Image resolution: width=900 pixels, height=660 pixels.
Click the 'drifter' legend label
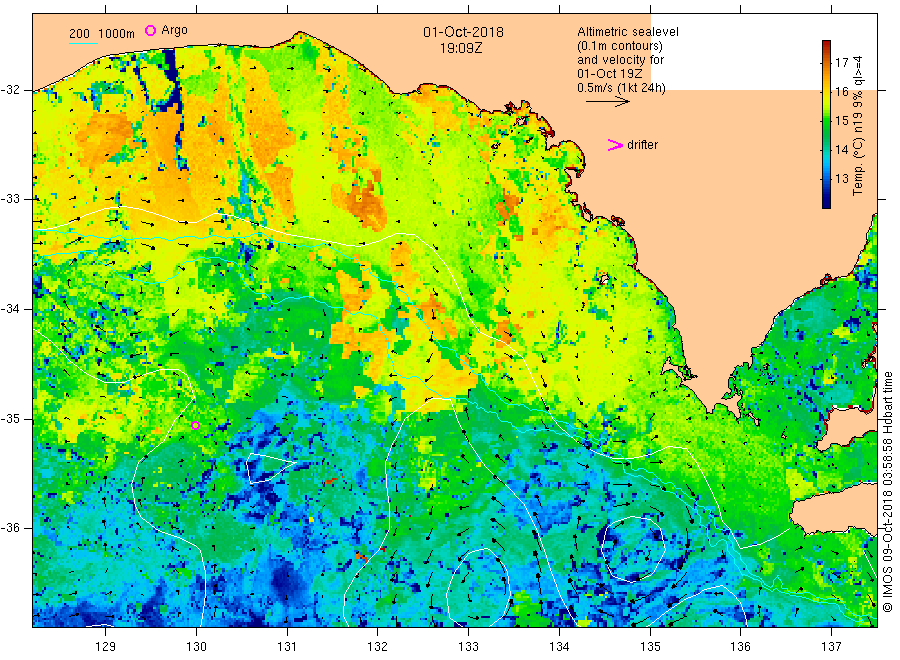point(642,145)
